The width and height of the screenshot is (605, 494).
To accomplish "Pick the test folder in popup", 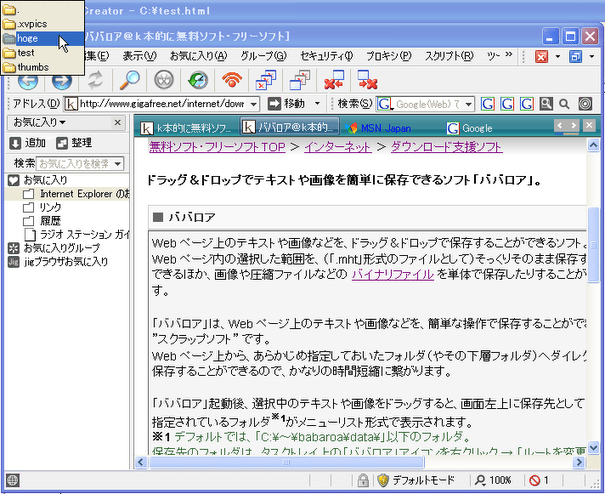I will 42,52.
